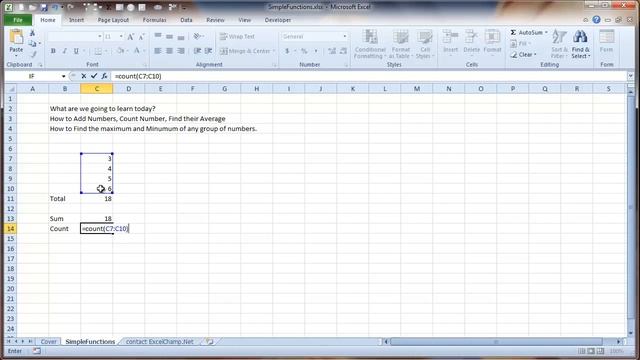Cancel the formula entry with X
The image size is (640, 360).
coord(83,76)
